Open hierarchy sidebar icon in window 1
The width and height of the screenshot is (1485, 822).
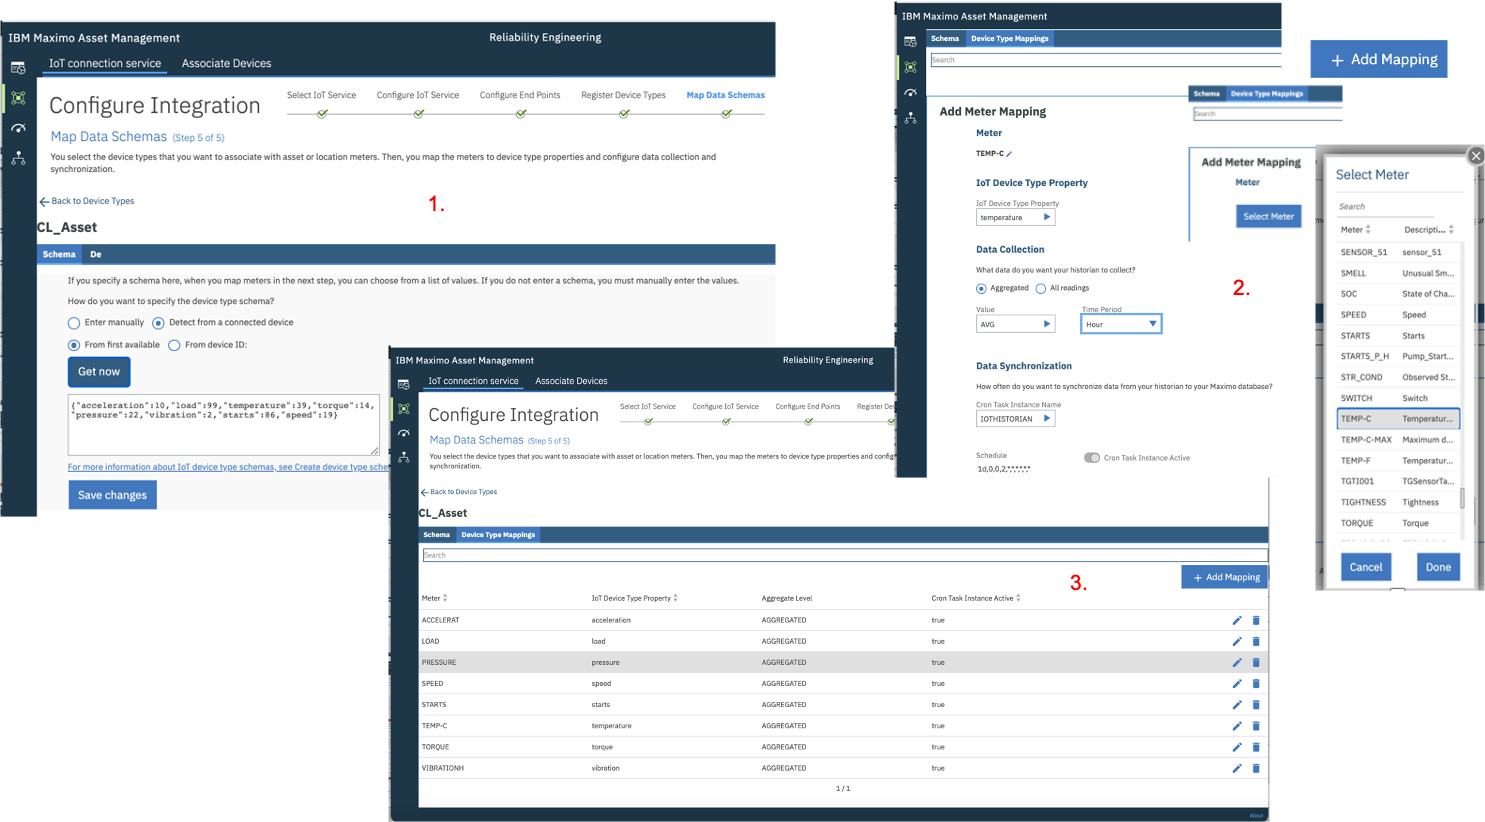18,158
